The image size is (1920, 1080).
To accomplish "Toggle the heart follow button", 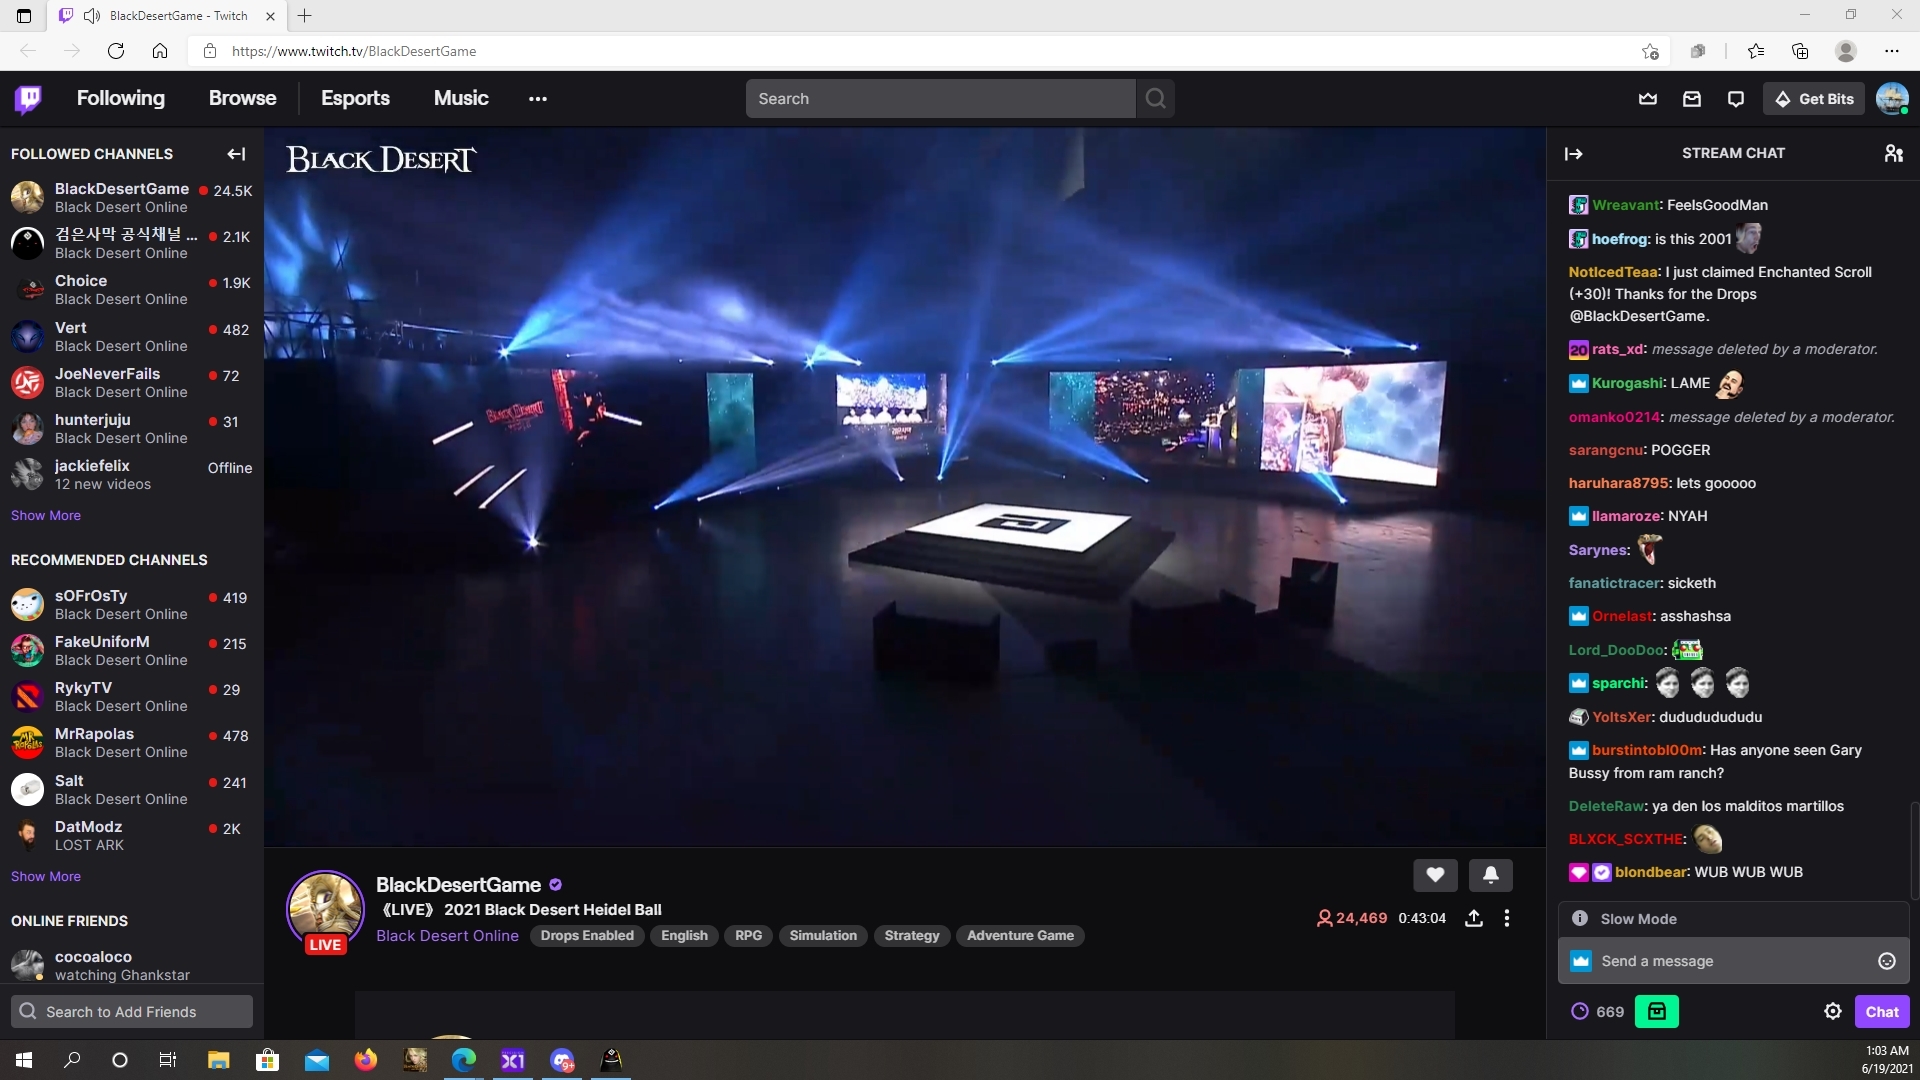I will tap(1435, 875).
